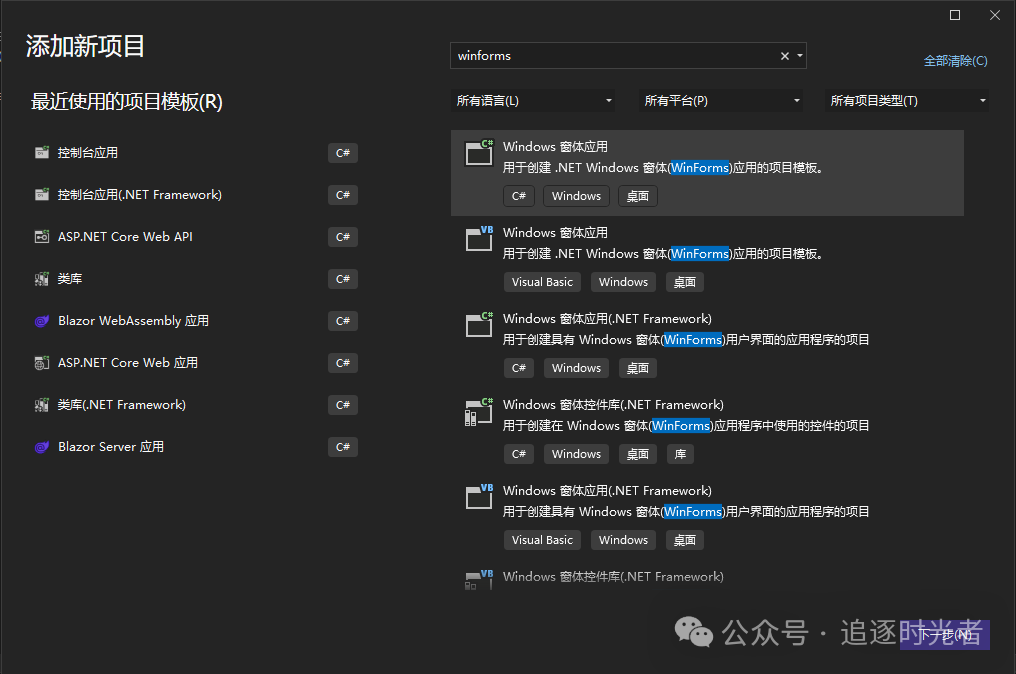Close the 添加新项目 dialog
Image resolution: width=1016 pixels, height=674 pixels.
click(995, 15)
